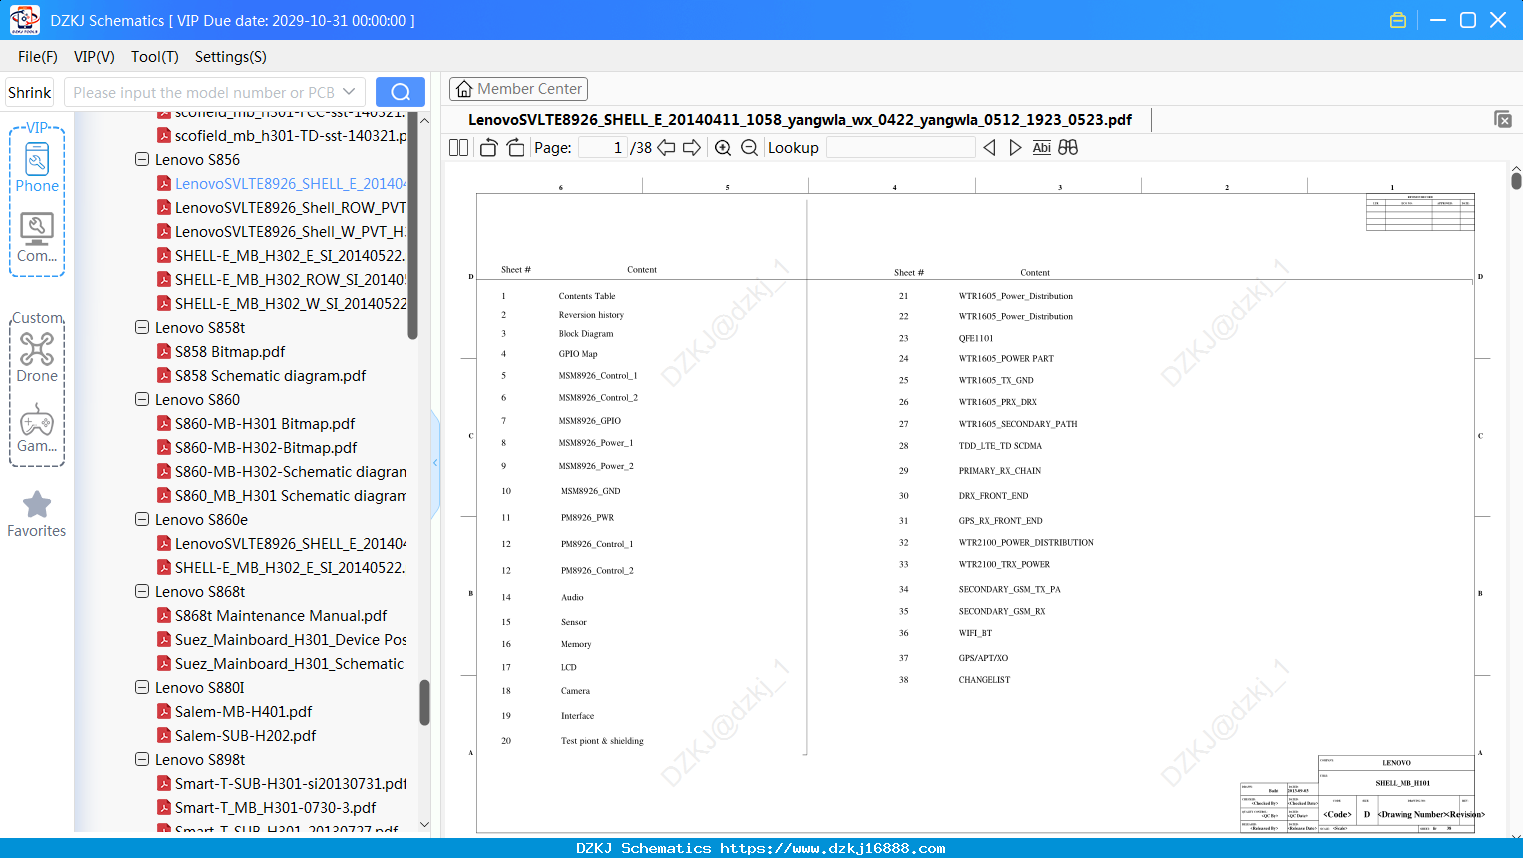
Task: Zoom out of the schematic
Action: [x=749, y=148]
